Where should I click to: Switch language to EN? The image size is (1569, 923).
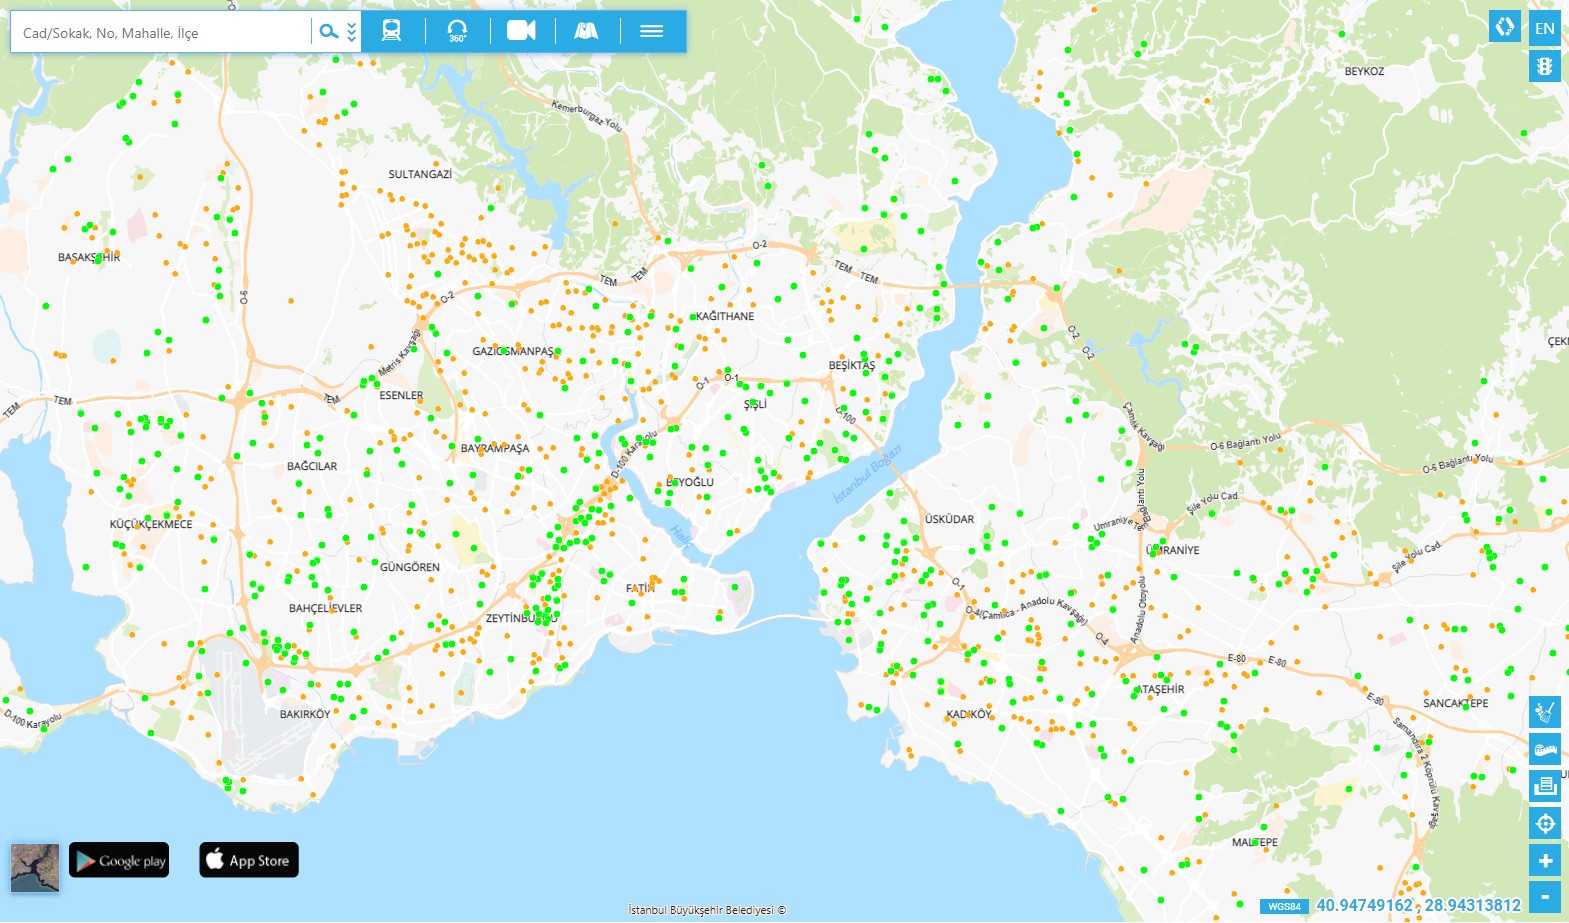coord(1545,28)
